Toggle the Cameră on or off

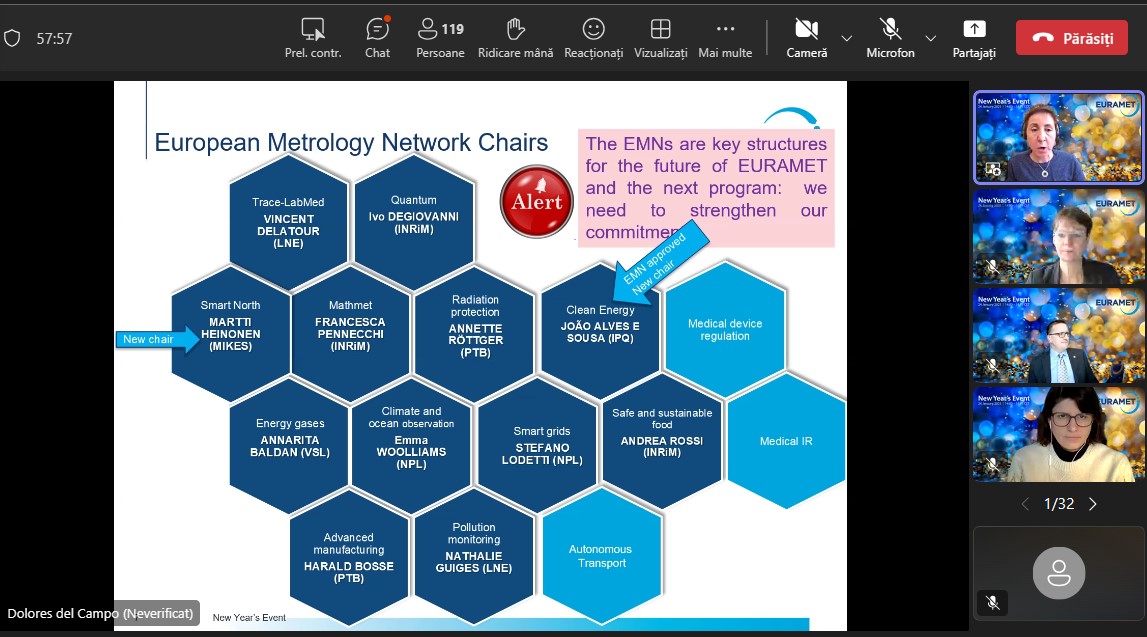(806, 37)
